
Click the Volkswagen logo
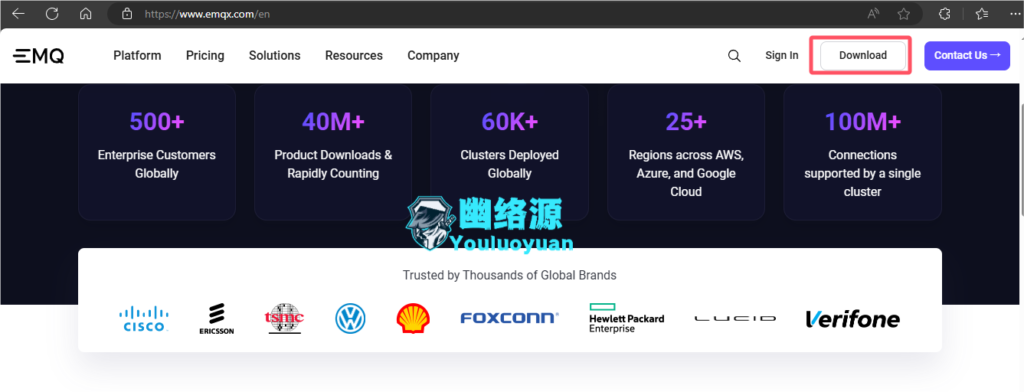pyautogui.click(x=351, y=319)
